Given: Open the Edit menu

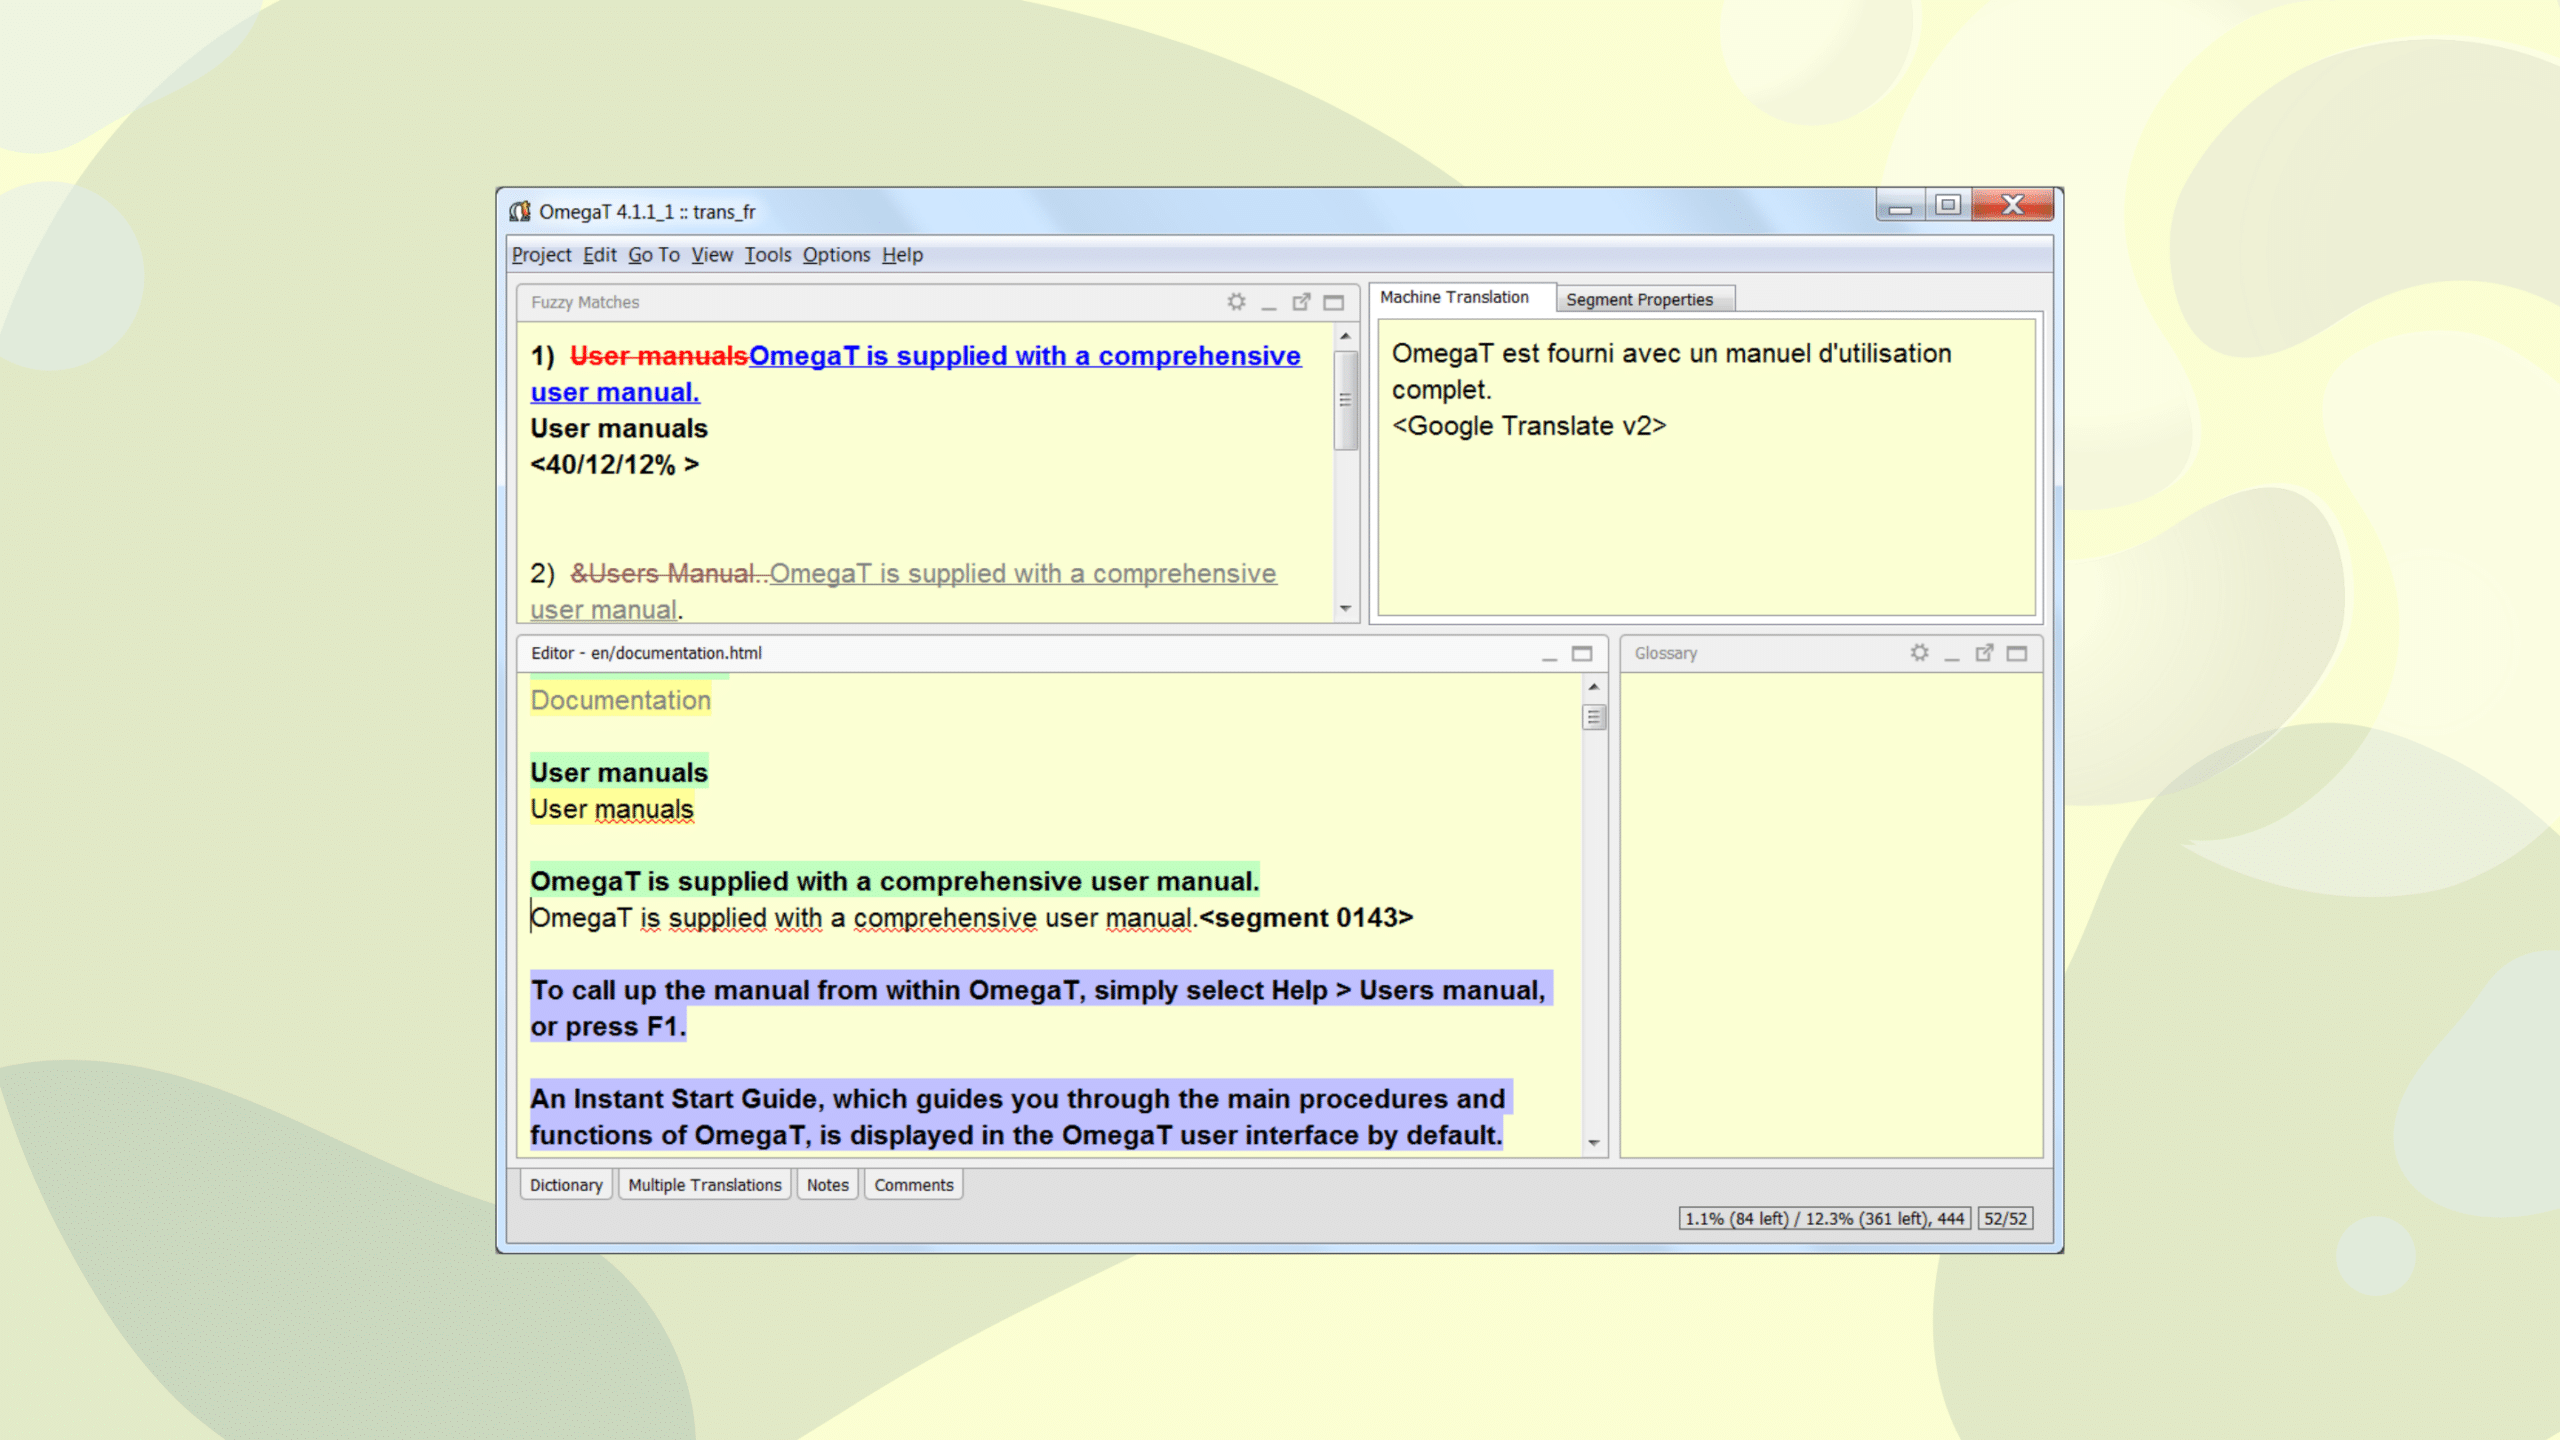Looking at the screenshot, I should click(600, 255).
